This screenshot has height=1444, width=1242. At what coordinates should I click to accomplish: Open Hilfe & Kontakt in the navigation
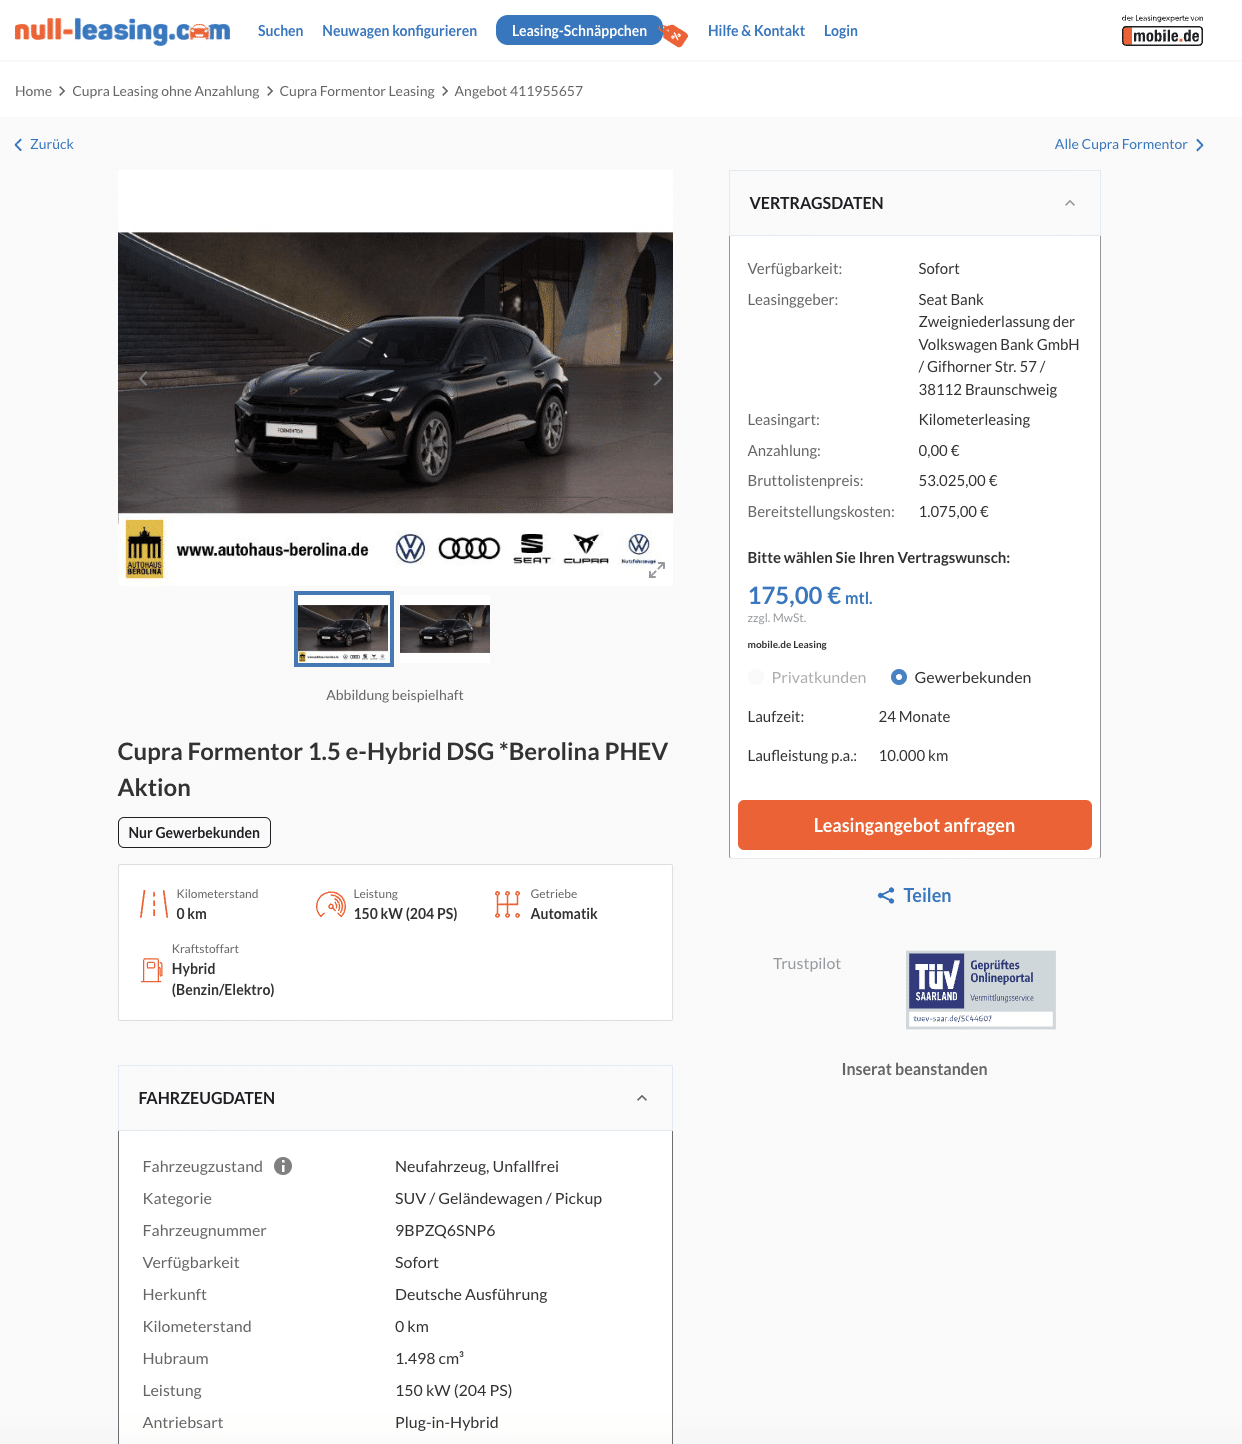756,31
